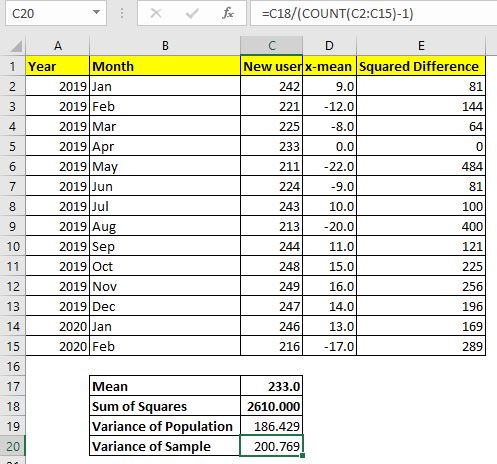Click inside the formula bar text

(x=337, y=13)
